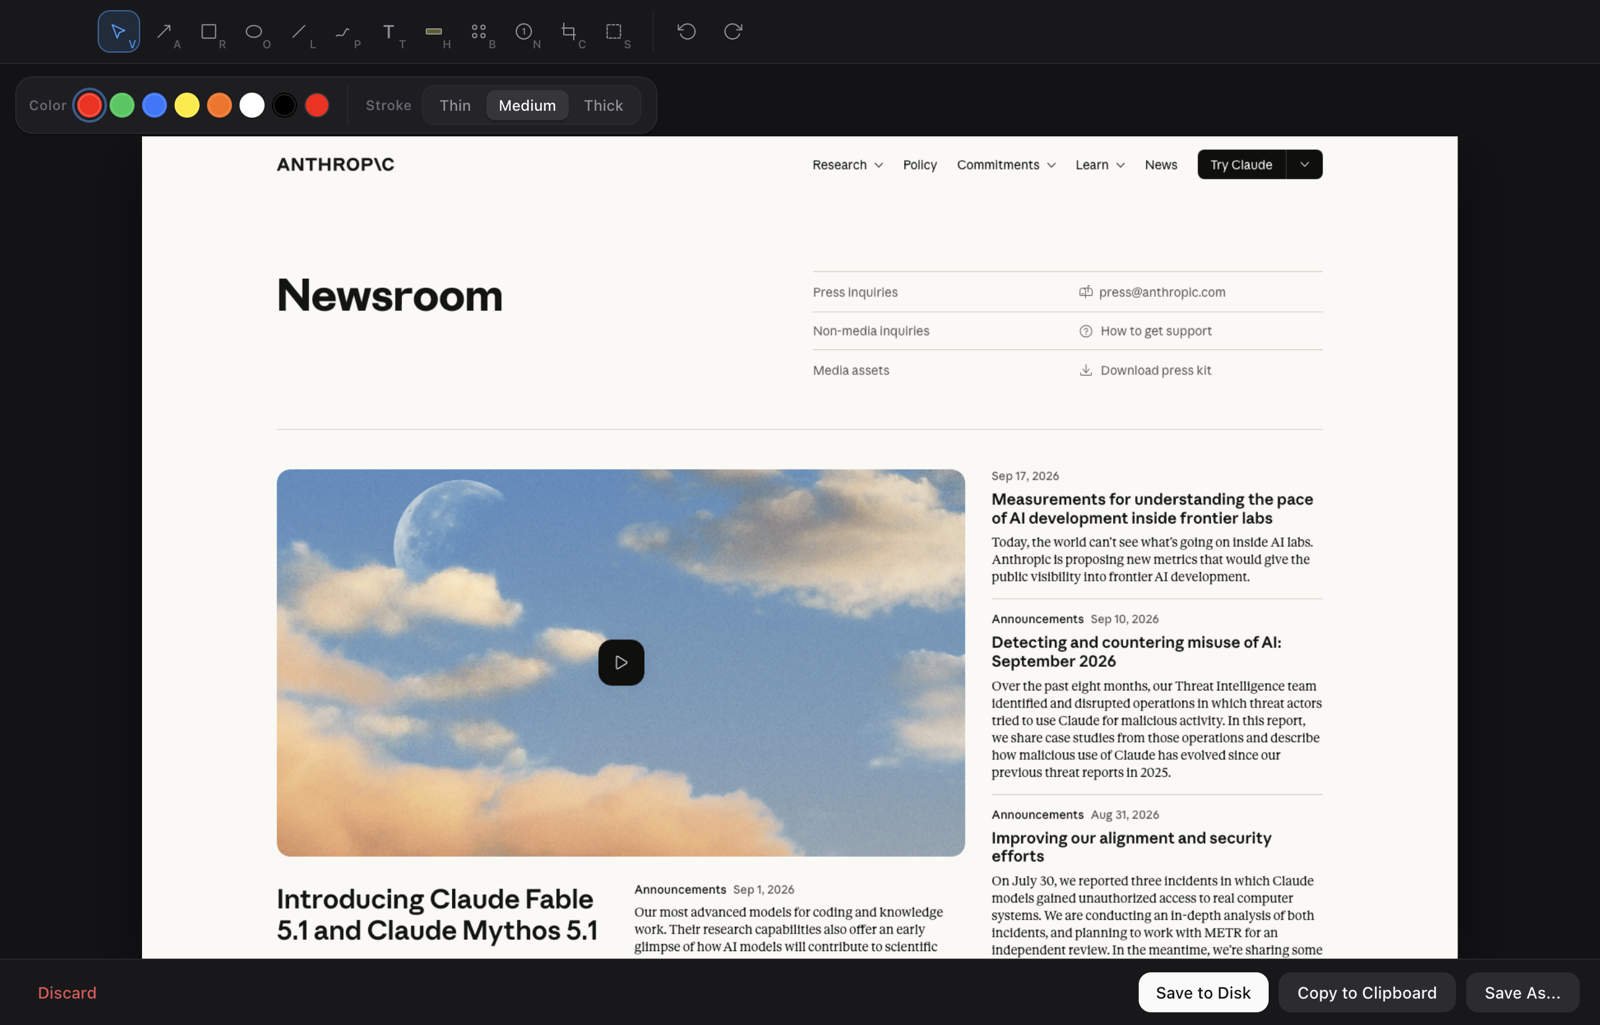
Task: Select the Crop tool
Action: click(569, 32)
